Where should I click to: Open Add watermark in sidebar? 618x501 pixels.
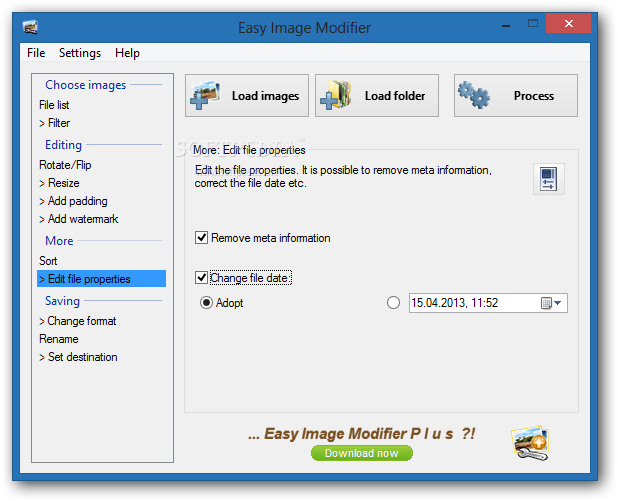tap(78, 219)
